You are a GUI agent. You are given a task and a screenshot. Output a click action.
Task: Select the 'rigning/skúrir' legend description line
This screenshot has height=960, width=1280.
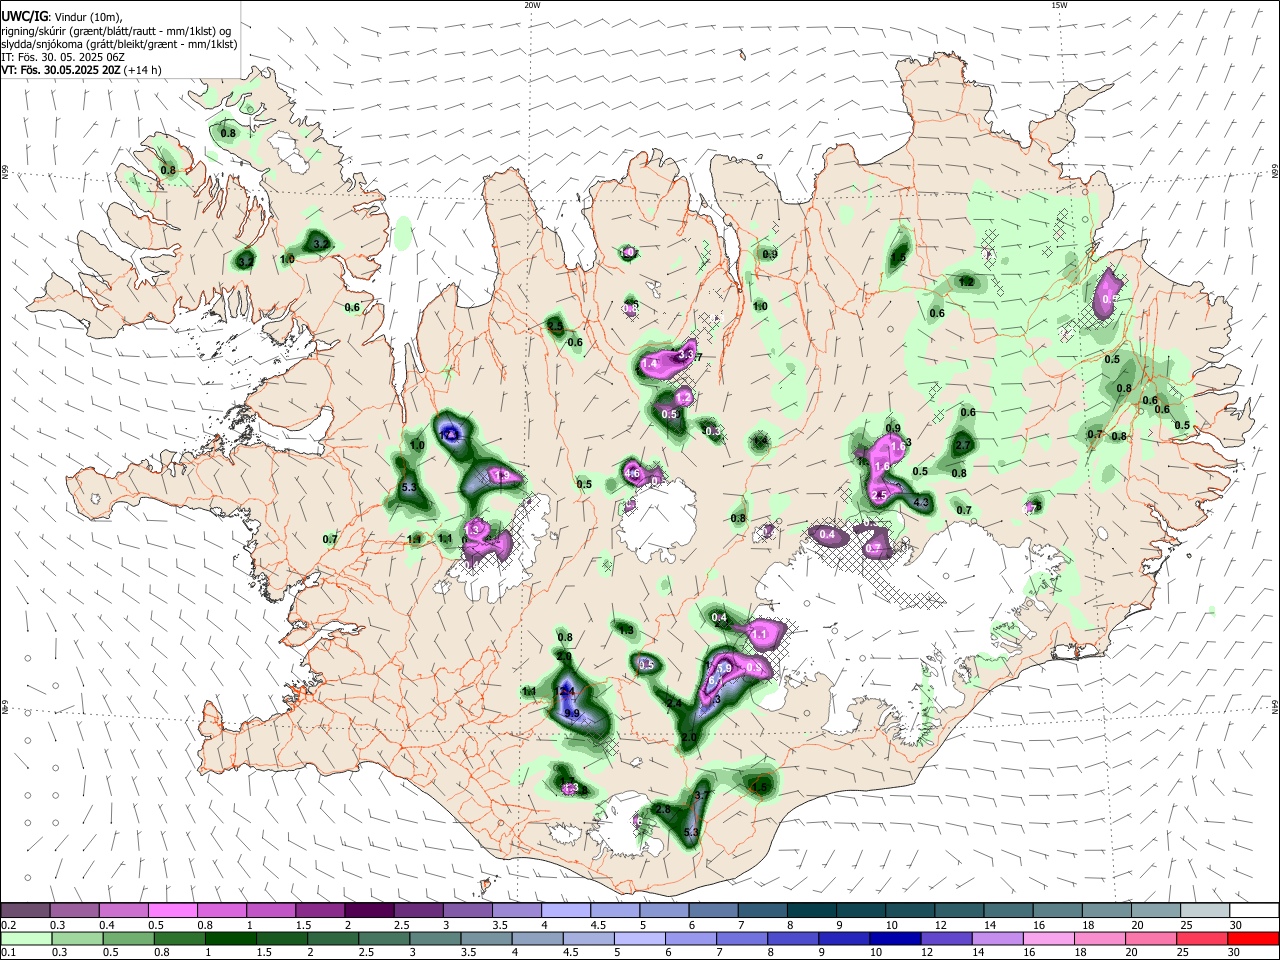[x=116, y=30]
